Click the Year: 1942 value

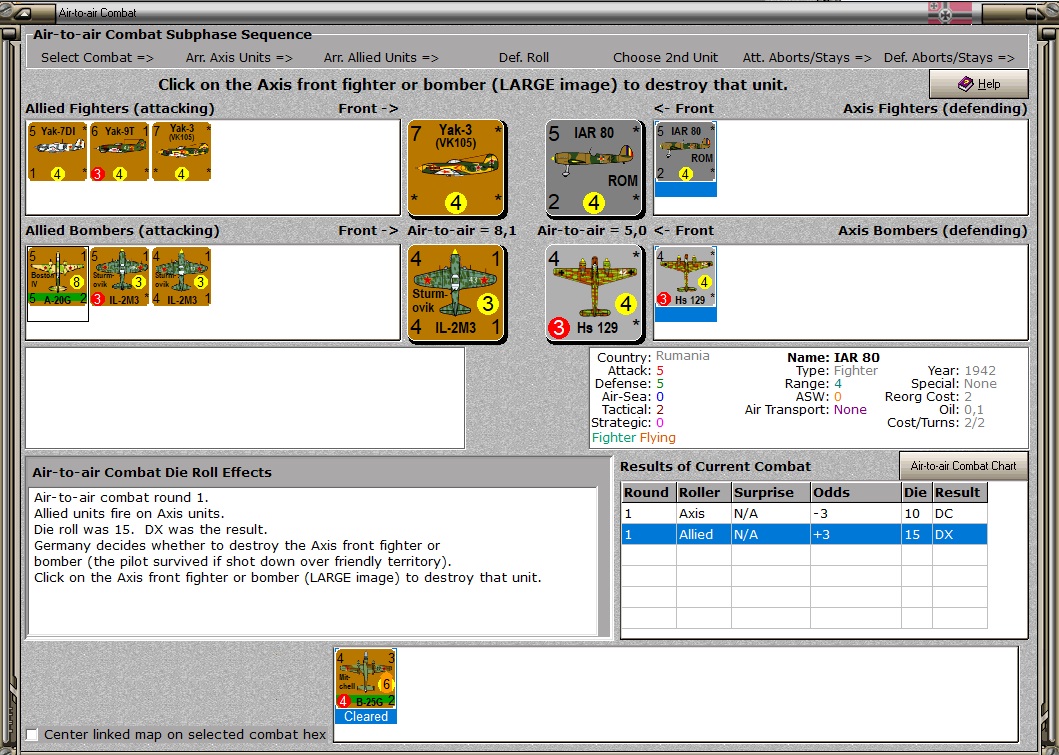click(x=980, y=371)
